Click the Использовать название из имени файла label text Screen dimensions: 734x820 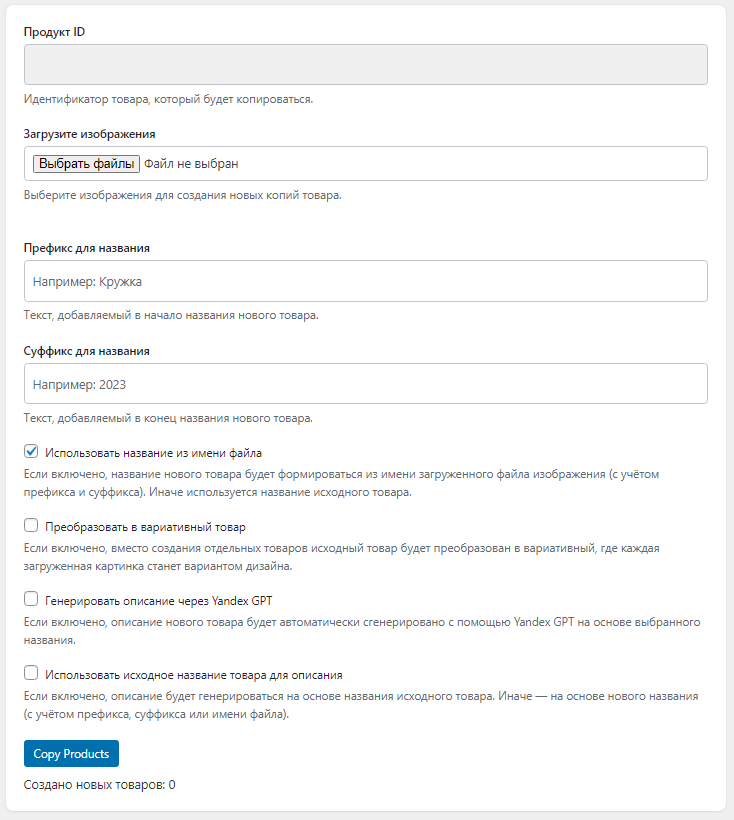click(153, 452)
